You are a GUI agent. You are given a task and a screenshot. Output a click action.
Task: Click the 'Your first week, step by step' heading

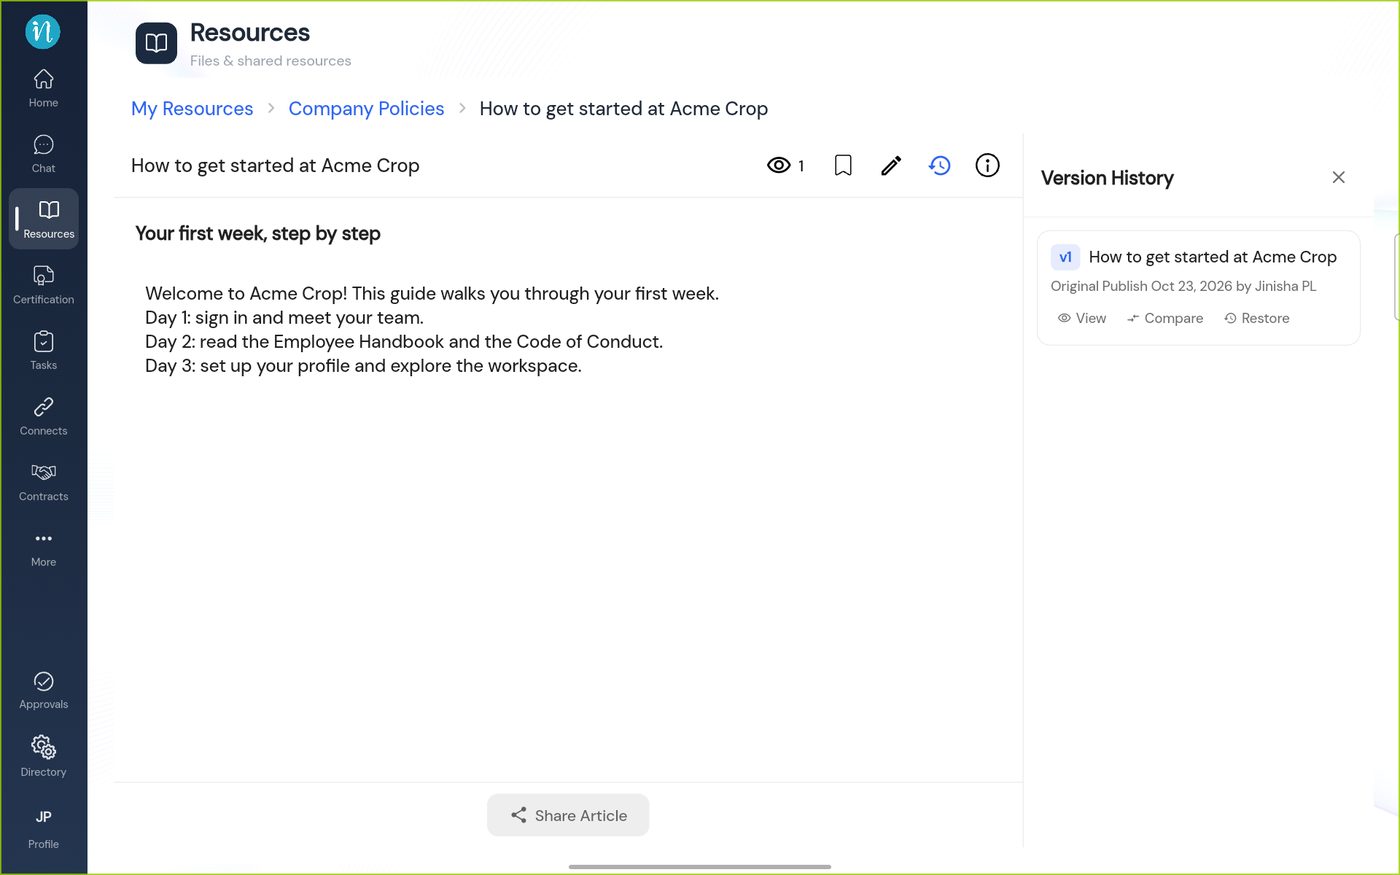click(258, 234)
